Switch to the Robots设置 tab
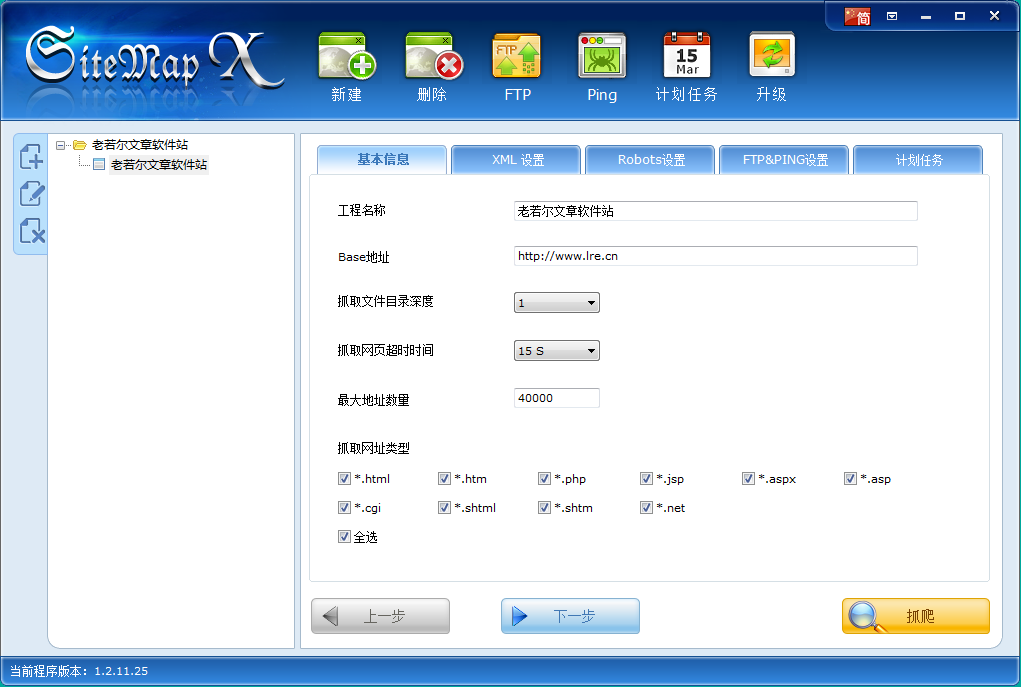Image resolution: width=1021 pixels, height=687 pixels. click(x=650, y=160)
